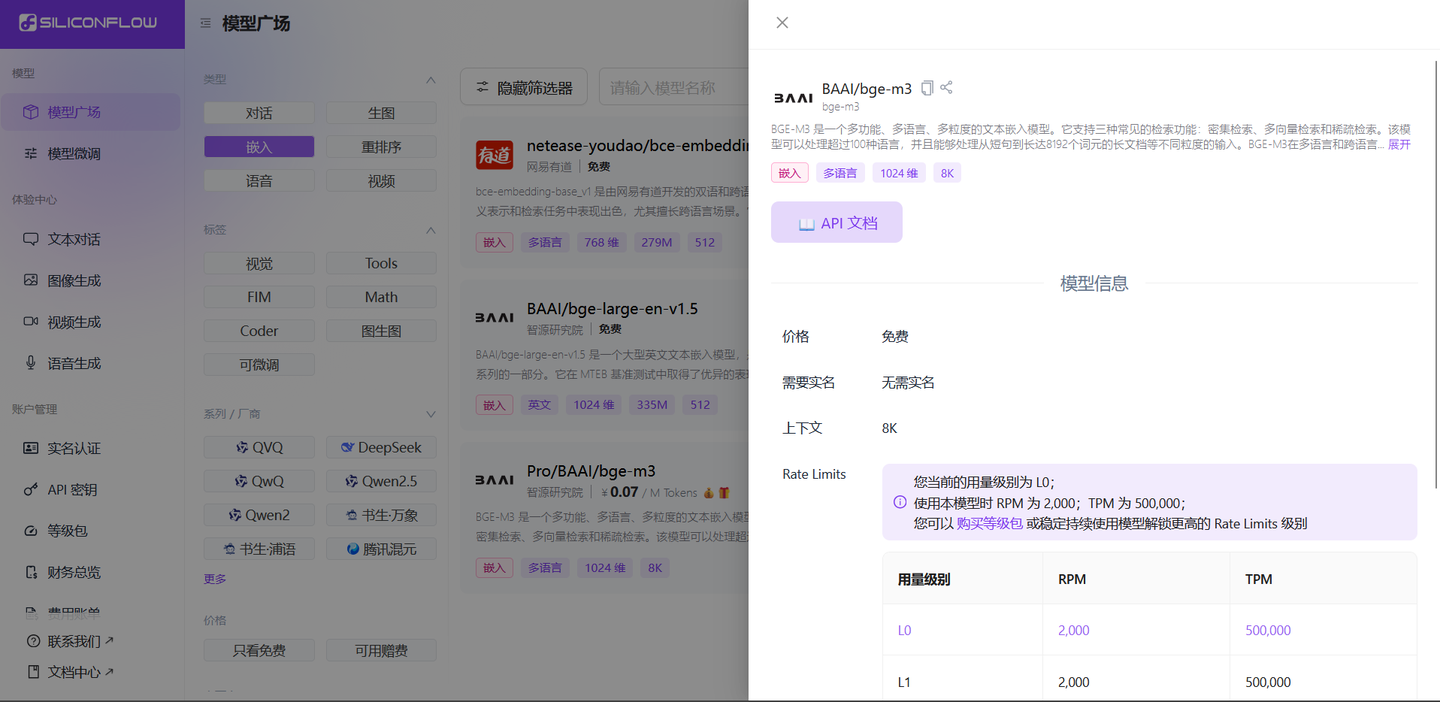Screen dimensions: 1440x702
Task: Collapse the 类型 filter section
Action: click(431, 79)
